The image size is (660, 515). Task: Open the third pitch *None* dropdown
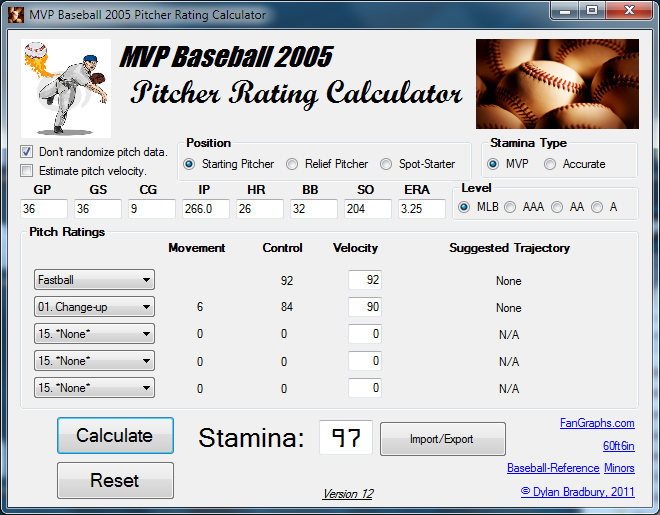[94, 334]
